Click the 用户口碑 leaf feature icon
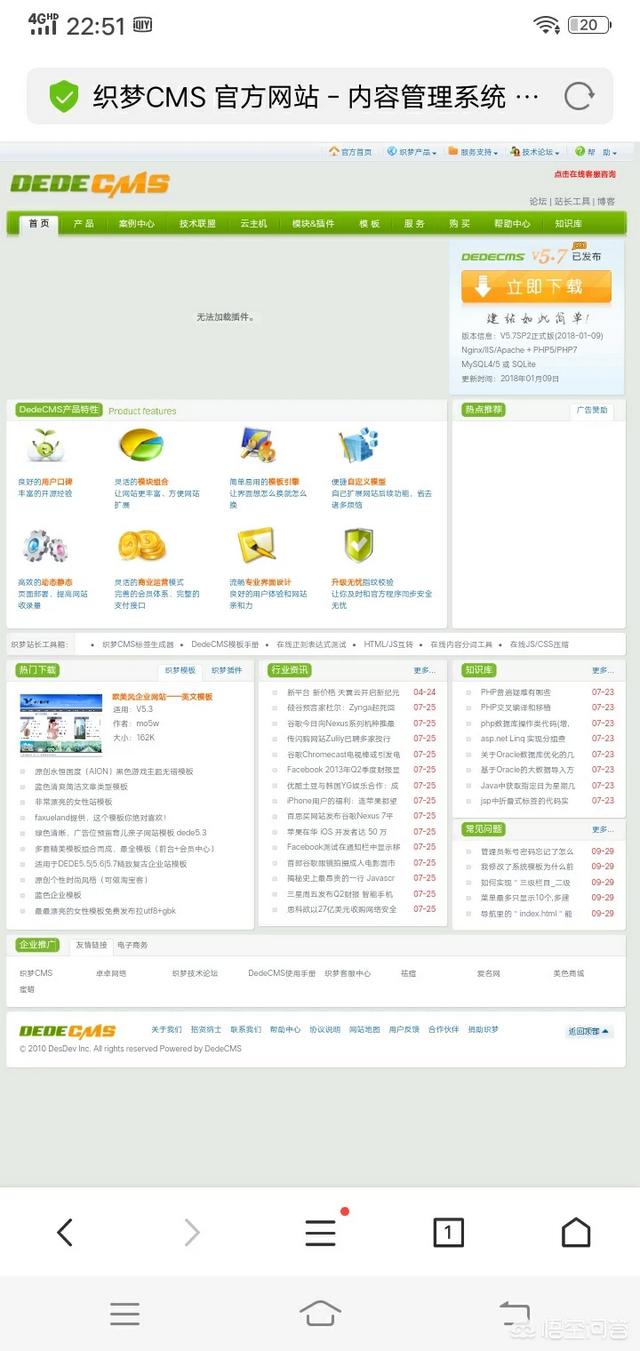 tap(45, 445)
